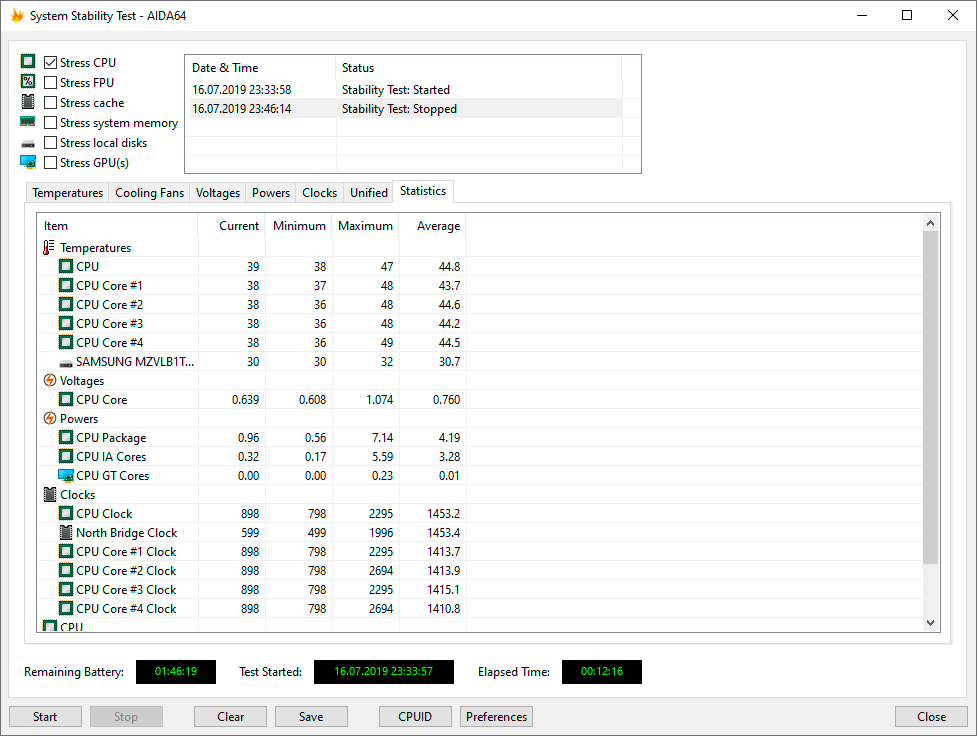Viewport: 977px width, 736px height.
Task: Click the icon of CPU Package power row
Action: click(x=66, y=437)
